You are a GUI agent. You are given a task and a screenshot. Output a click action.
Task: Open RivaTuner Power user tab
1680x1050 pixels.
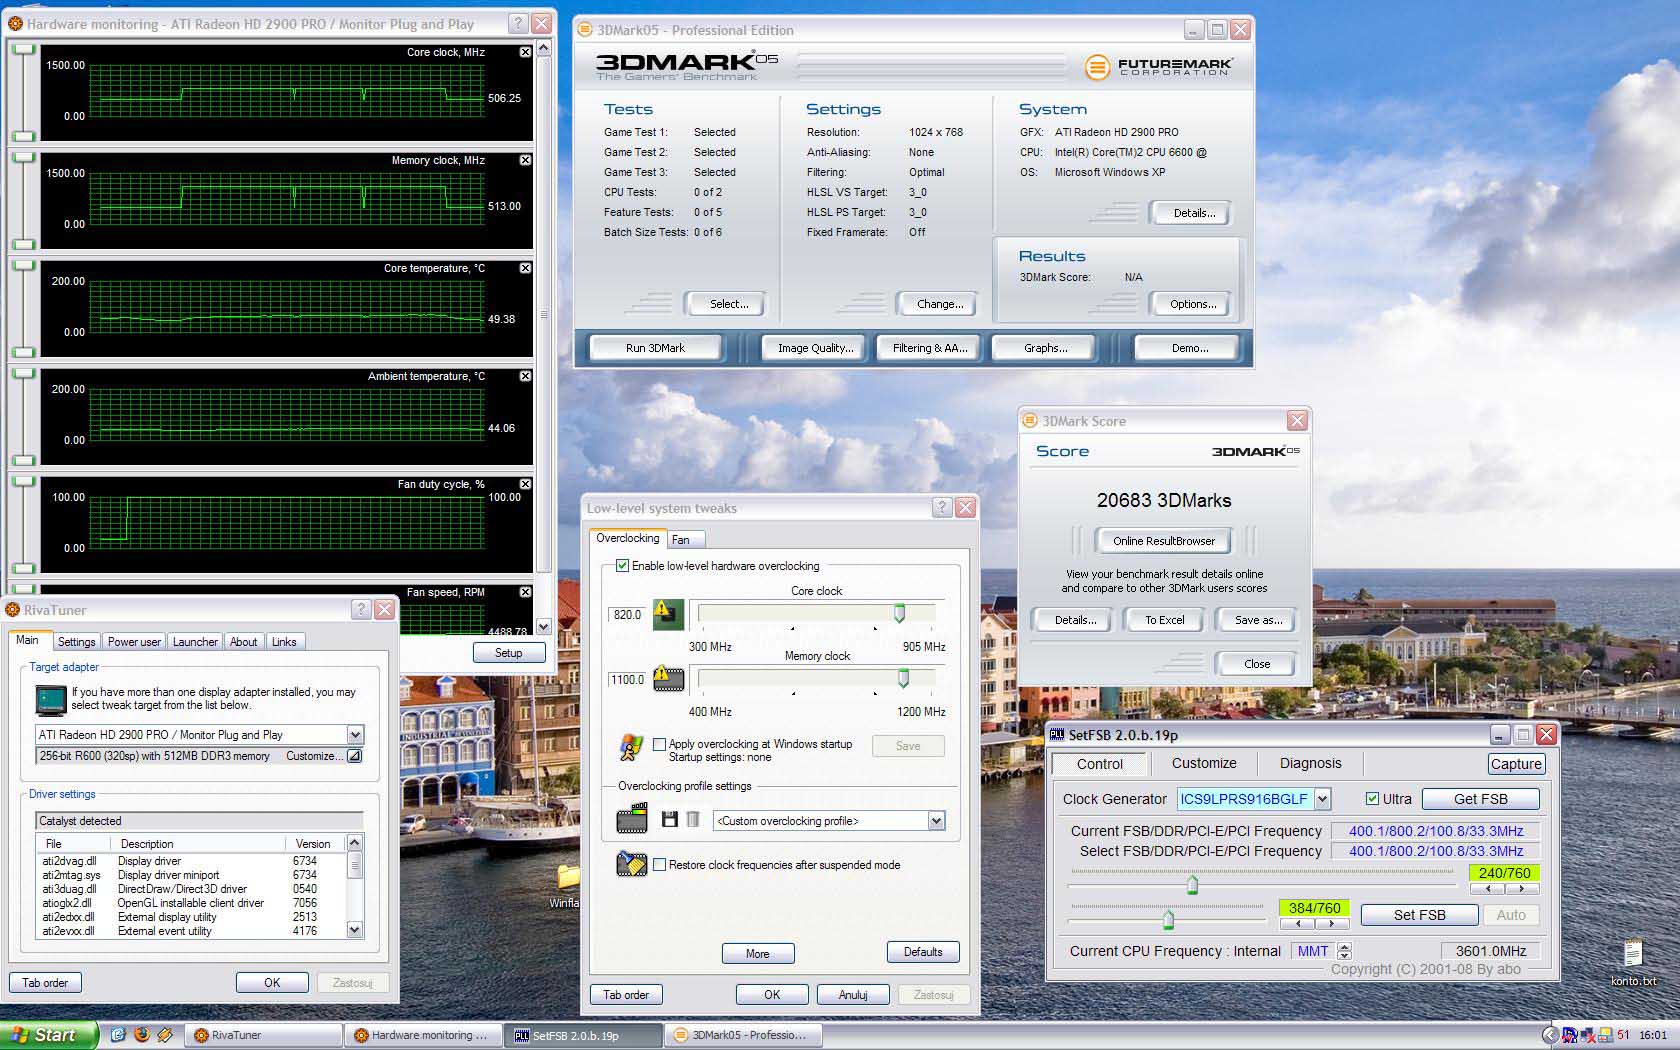pyautogui.click(x=134, y=642)
